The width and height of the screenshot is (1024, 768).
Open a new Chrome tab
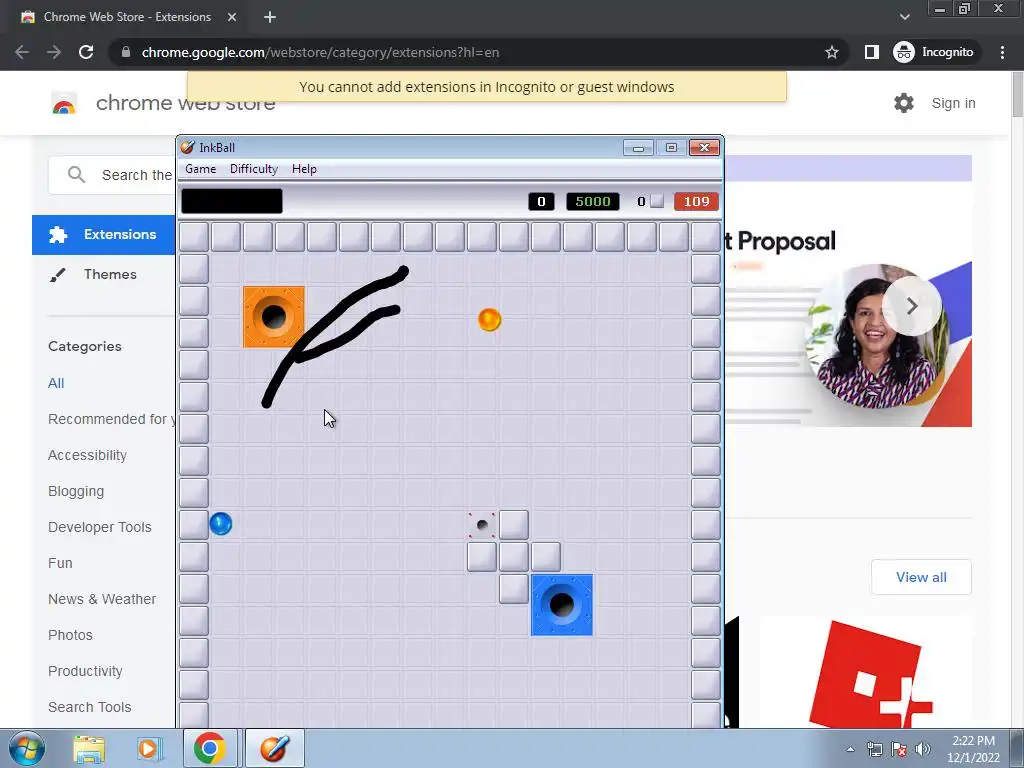270,17
